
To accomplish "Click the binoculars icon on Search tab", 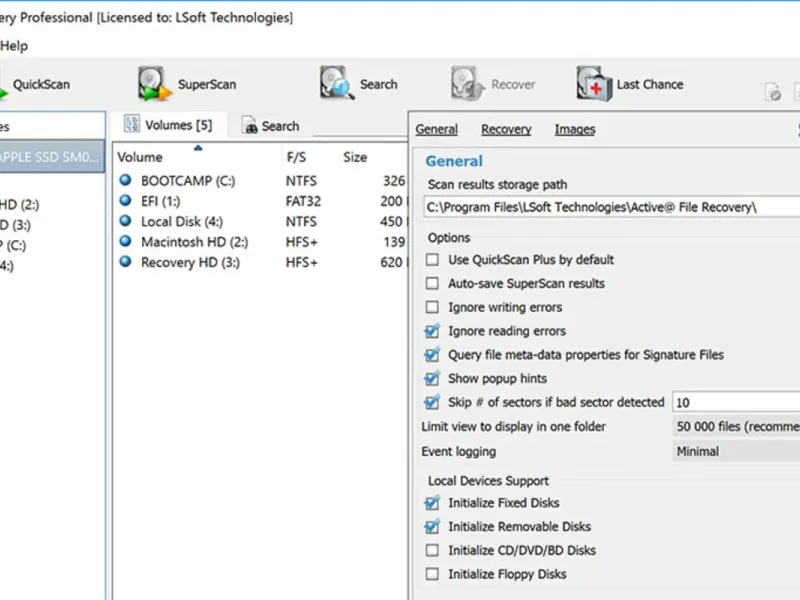I will click(249, 126).
